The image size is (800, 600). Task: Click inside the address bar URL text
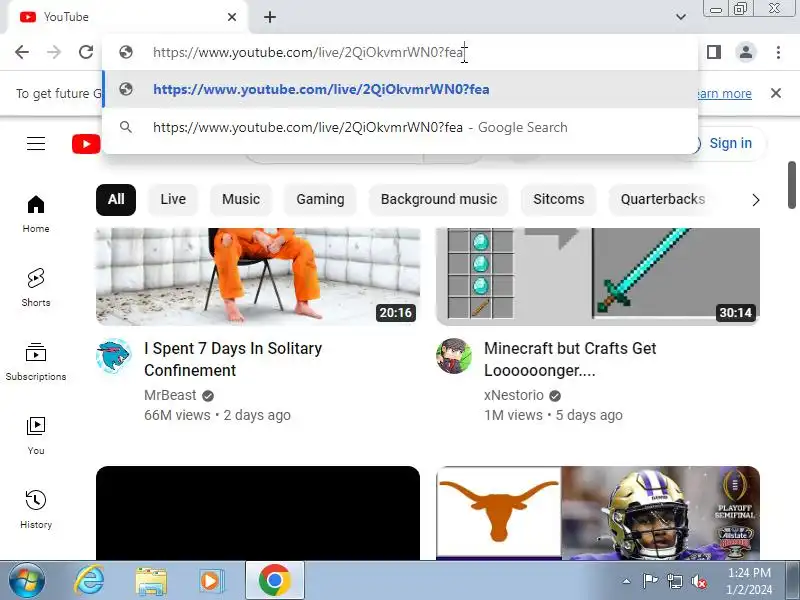[308, 52]
